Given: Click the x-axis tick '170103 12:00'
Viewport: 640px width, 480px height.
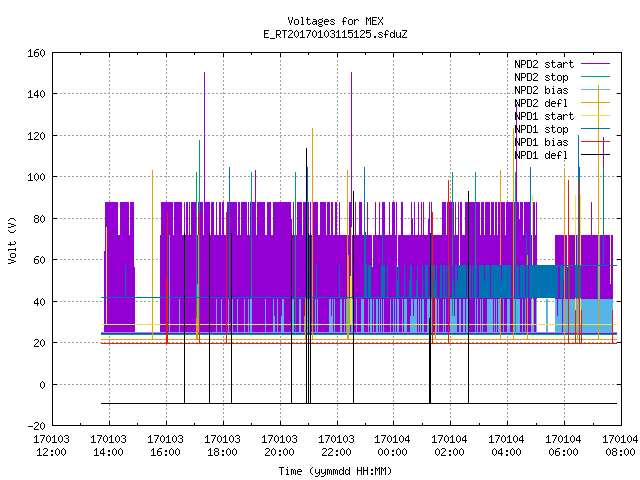Looking at the screenshot, I should 51,446.
